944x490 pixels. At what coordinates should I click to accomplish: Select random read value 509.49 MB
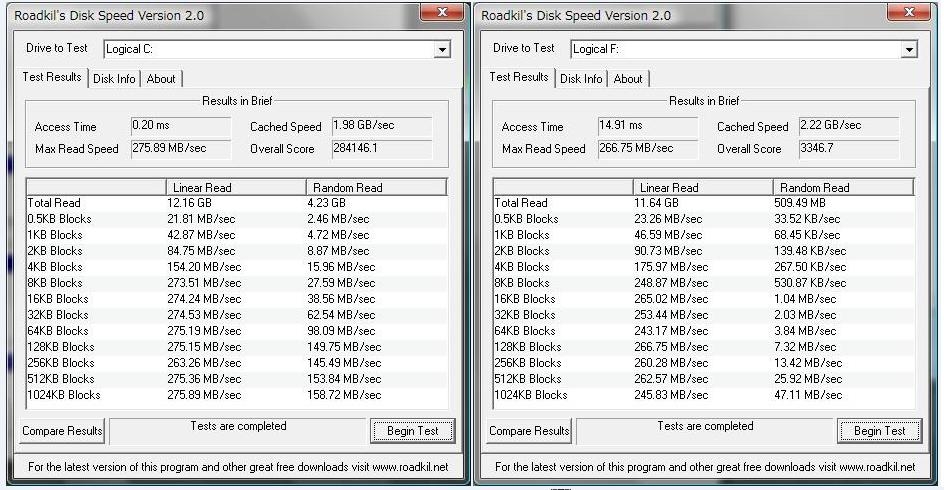(800, 203)
